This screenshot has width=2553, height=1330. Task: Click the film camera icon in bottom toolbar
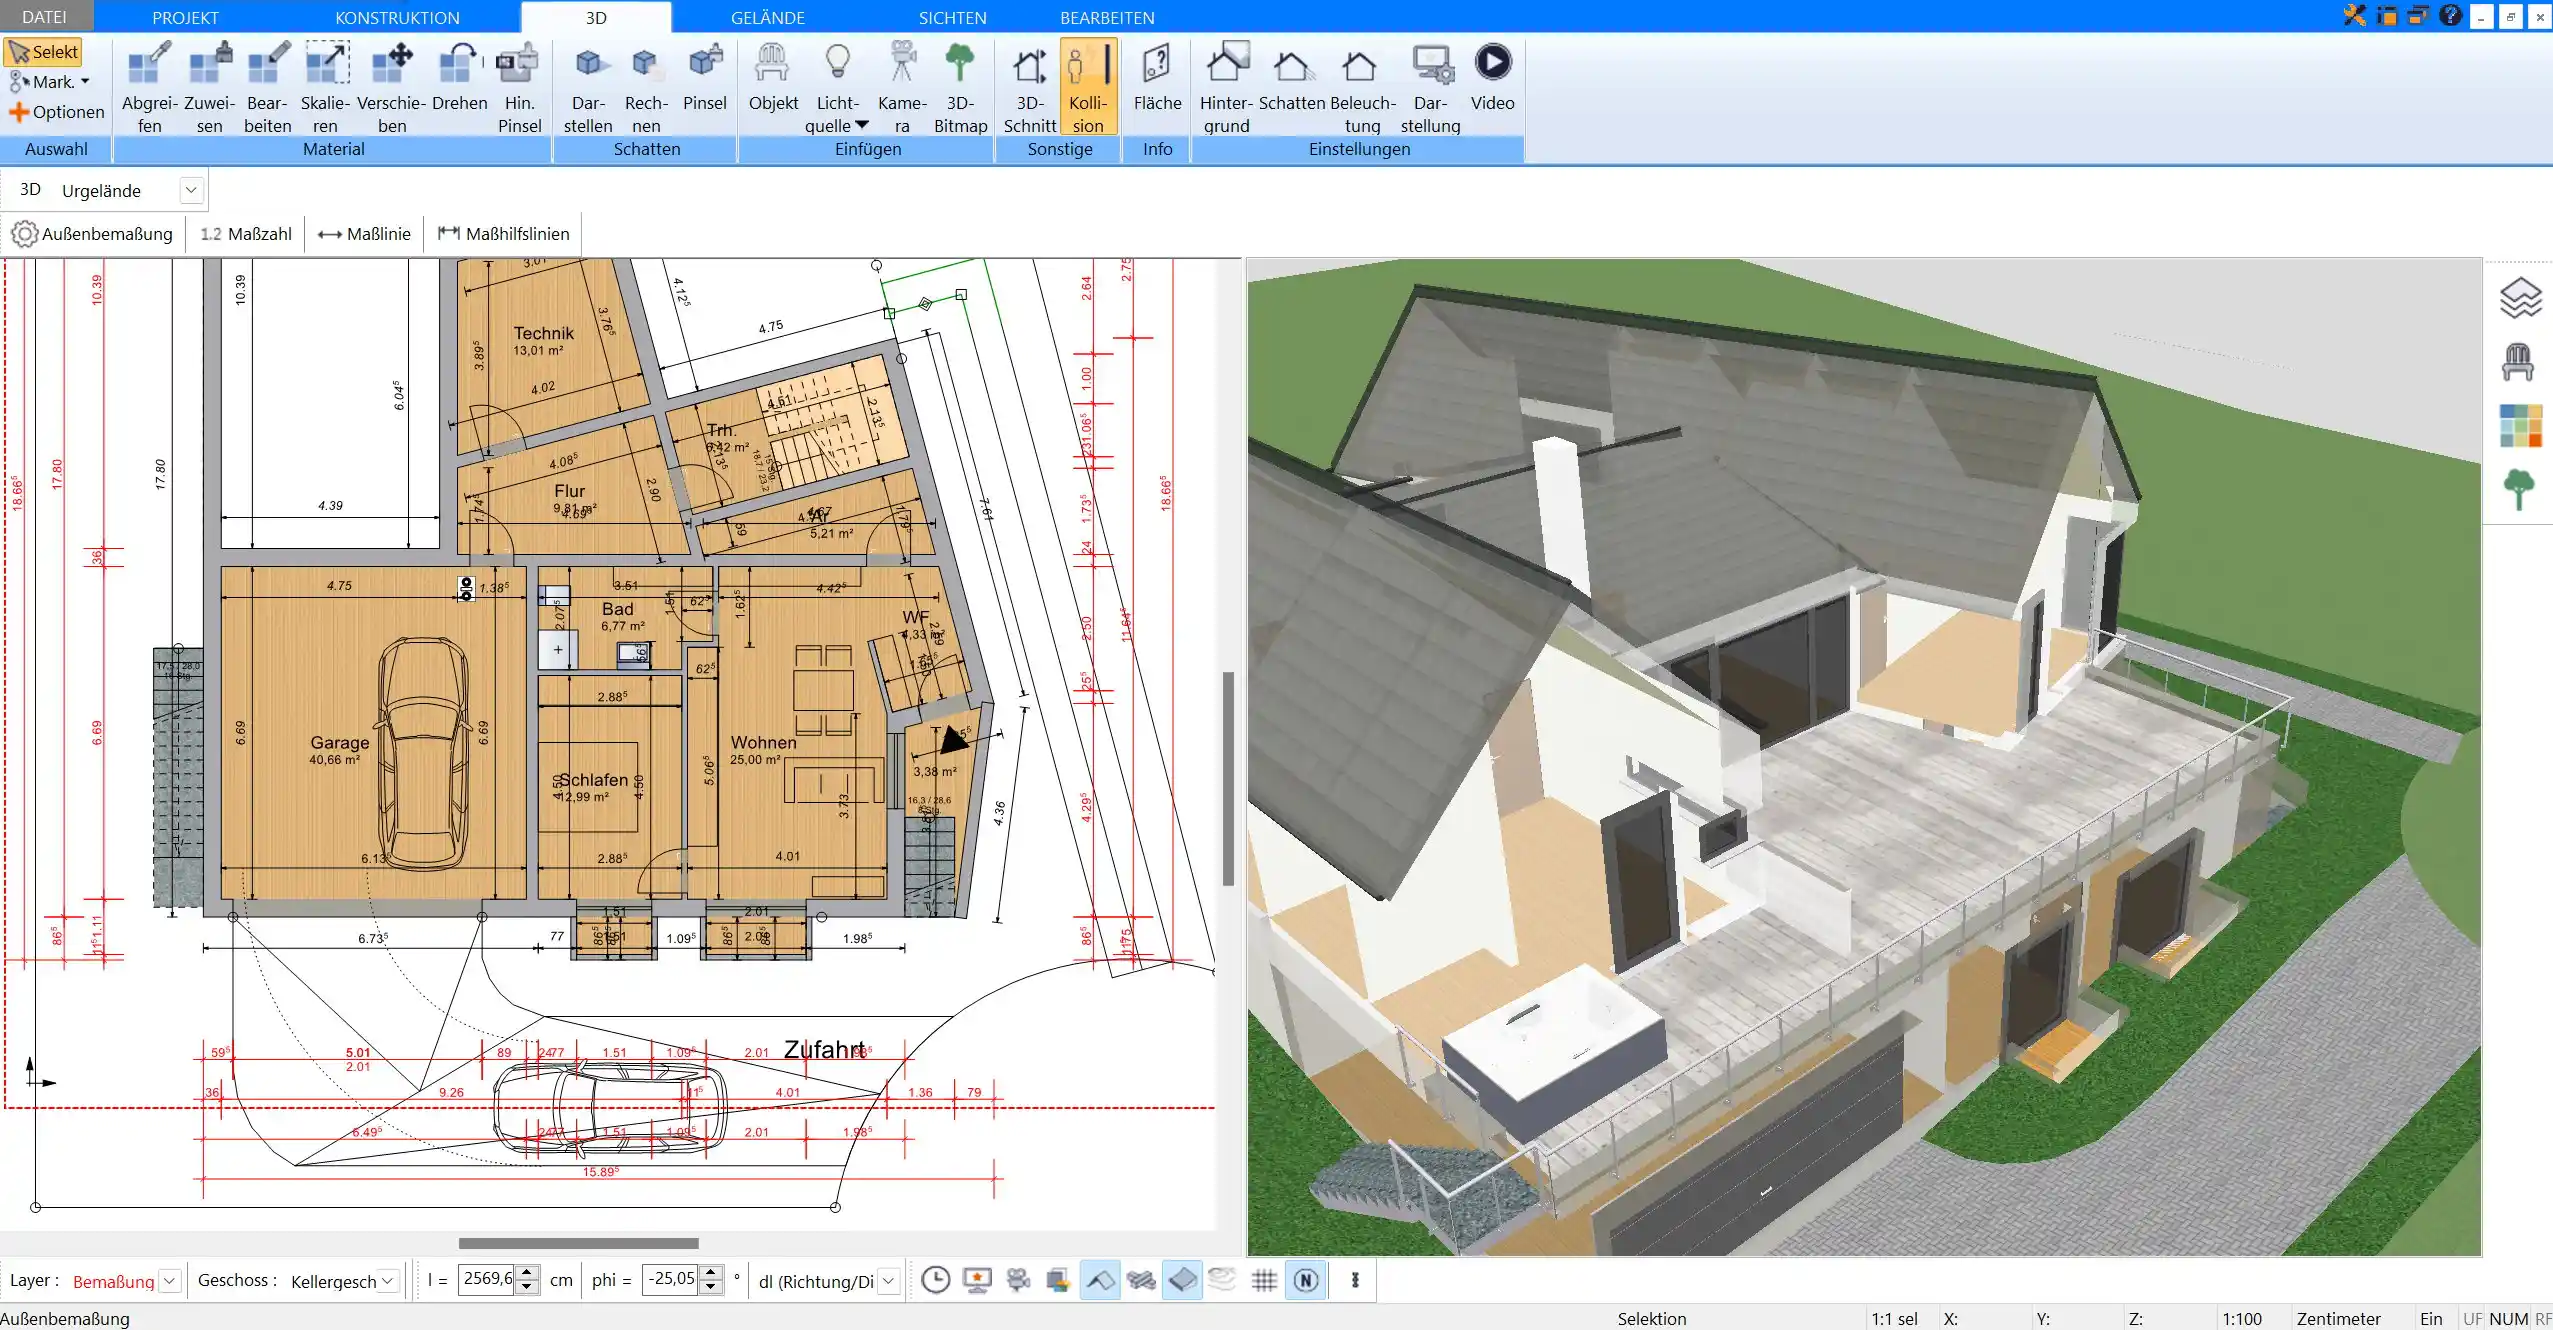(x=1018, y=1280)
